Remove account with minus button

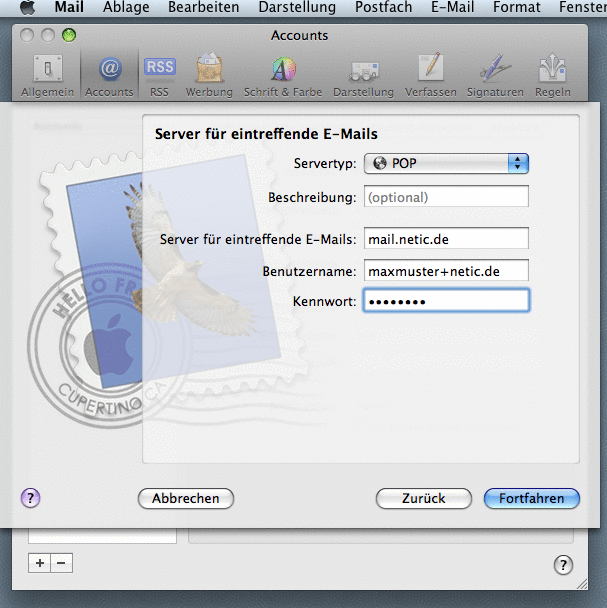(x=61, y=563)
